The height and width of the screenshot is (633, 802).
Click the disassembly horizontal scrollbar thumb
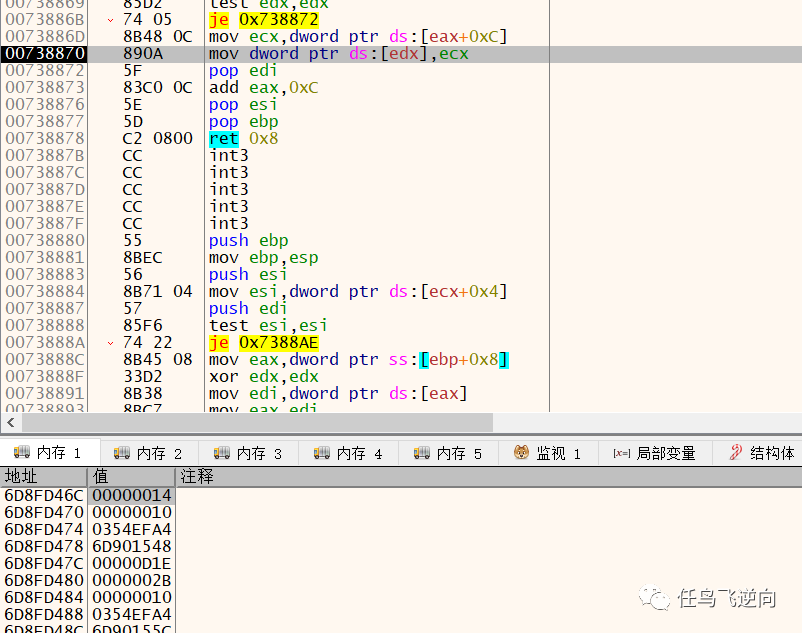point(257,422)
